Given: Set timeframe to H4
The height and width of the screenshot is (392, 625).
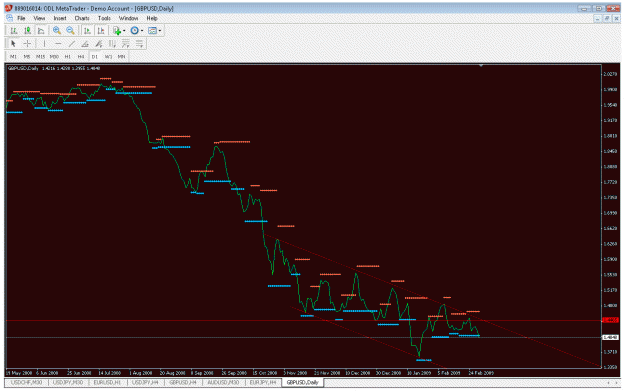Looking at the screenshot, I should point(81,57).
